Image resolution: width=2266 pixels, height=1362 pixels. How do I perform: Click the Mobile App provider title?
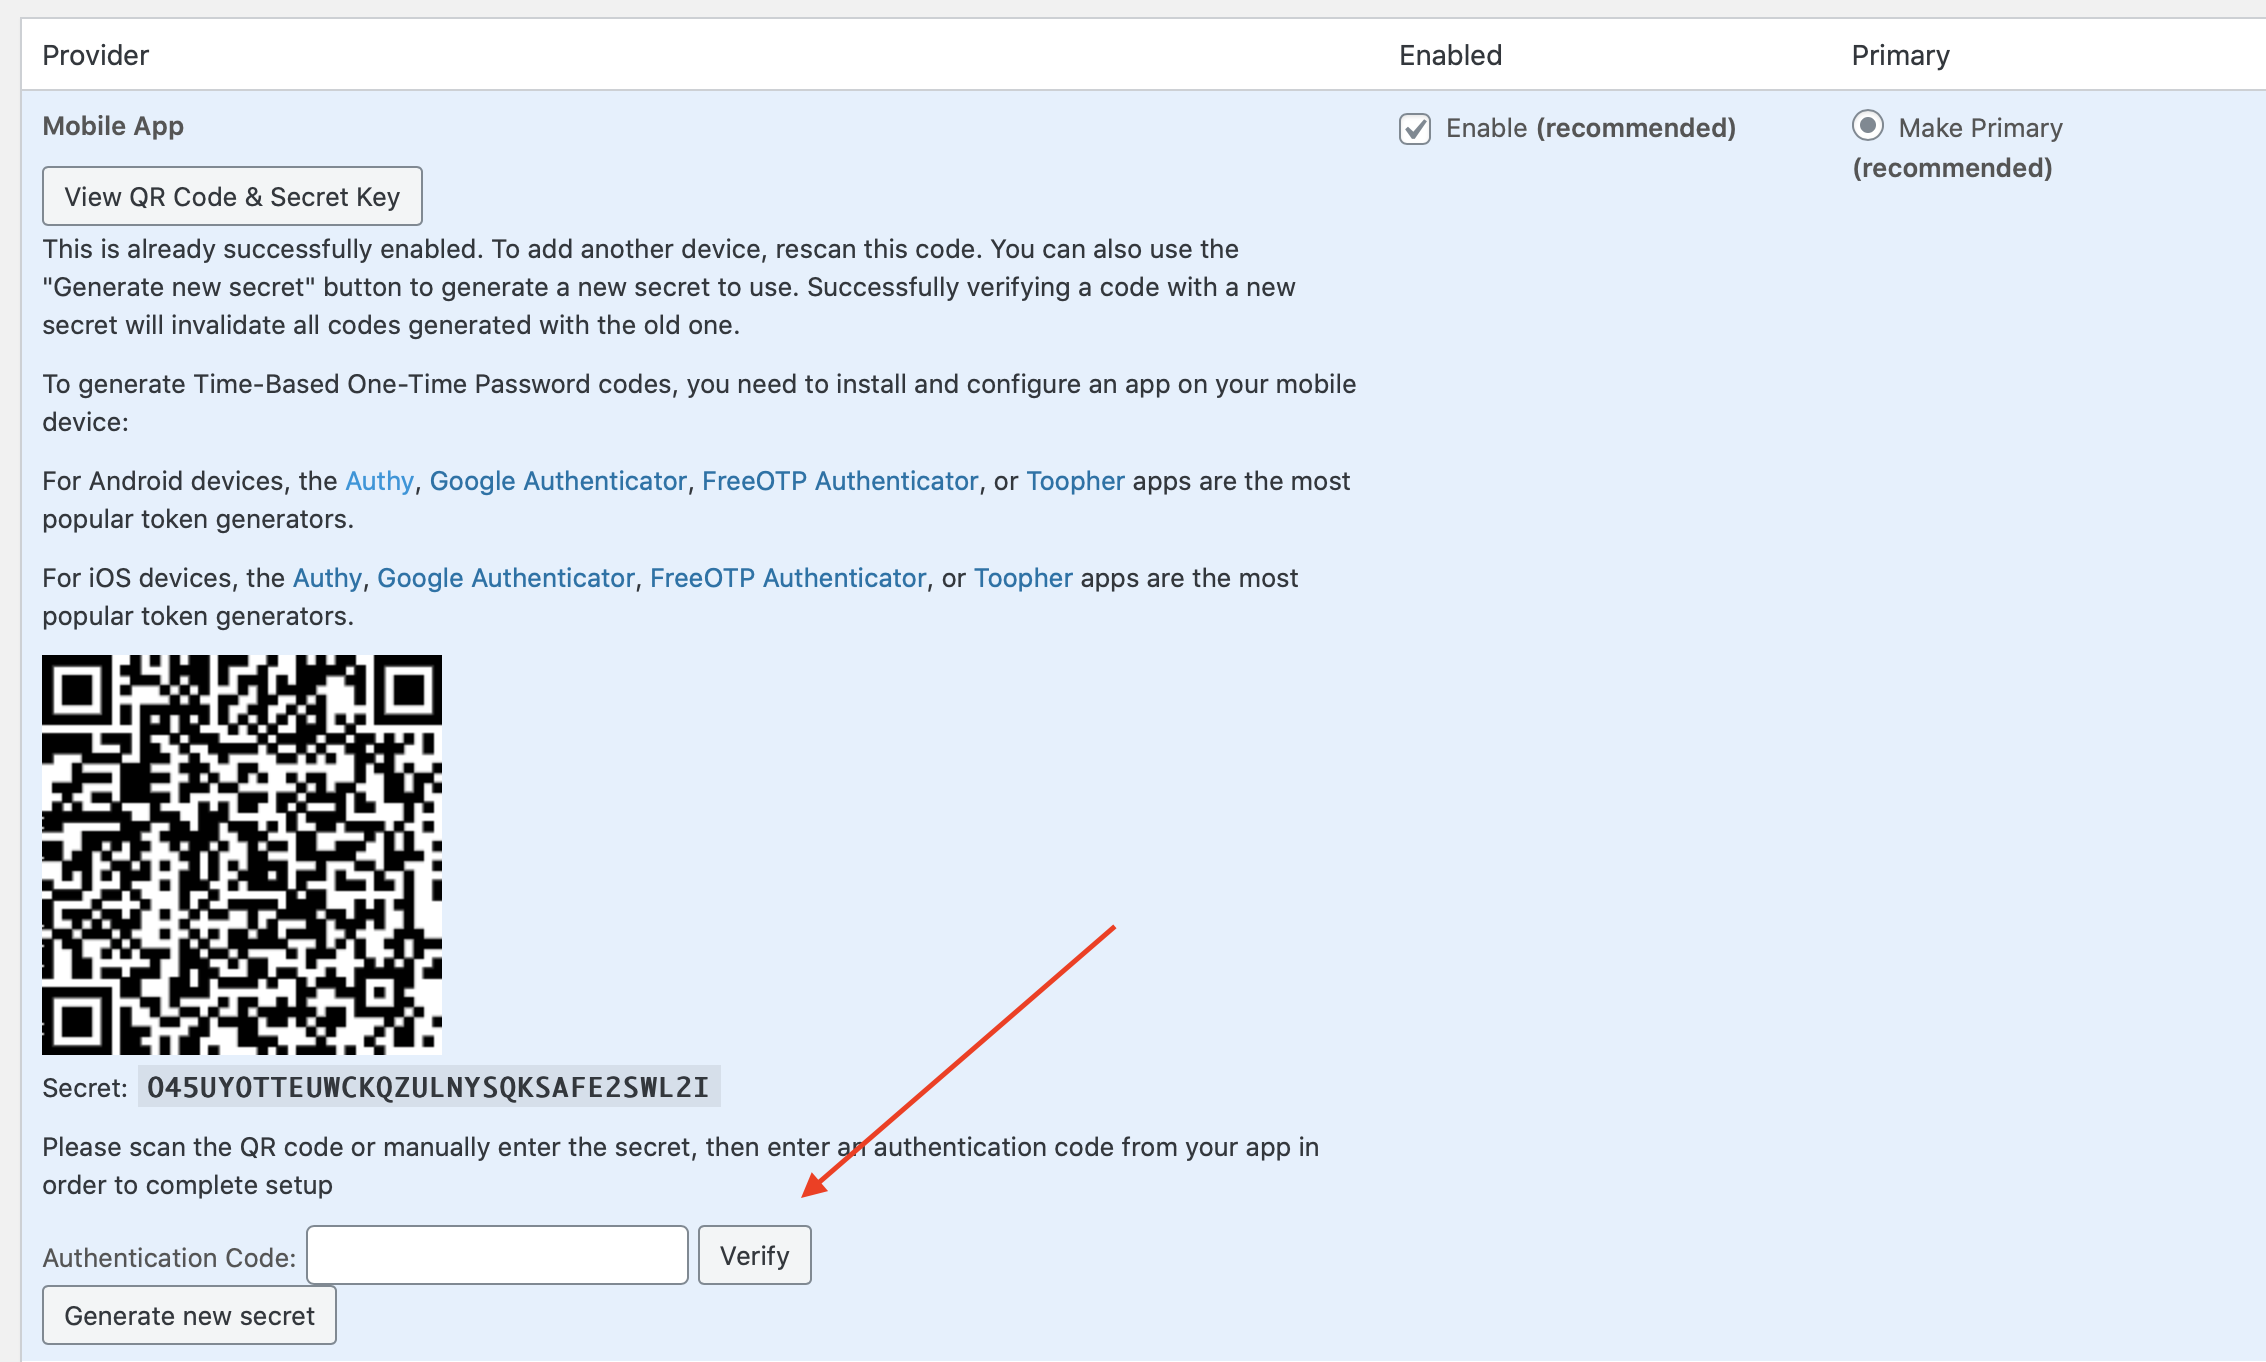click(113, 126)
